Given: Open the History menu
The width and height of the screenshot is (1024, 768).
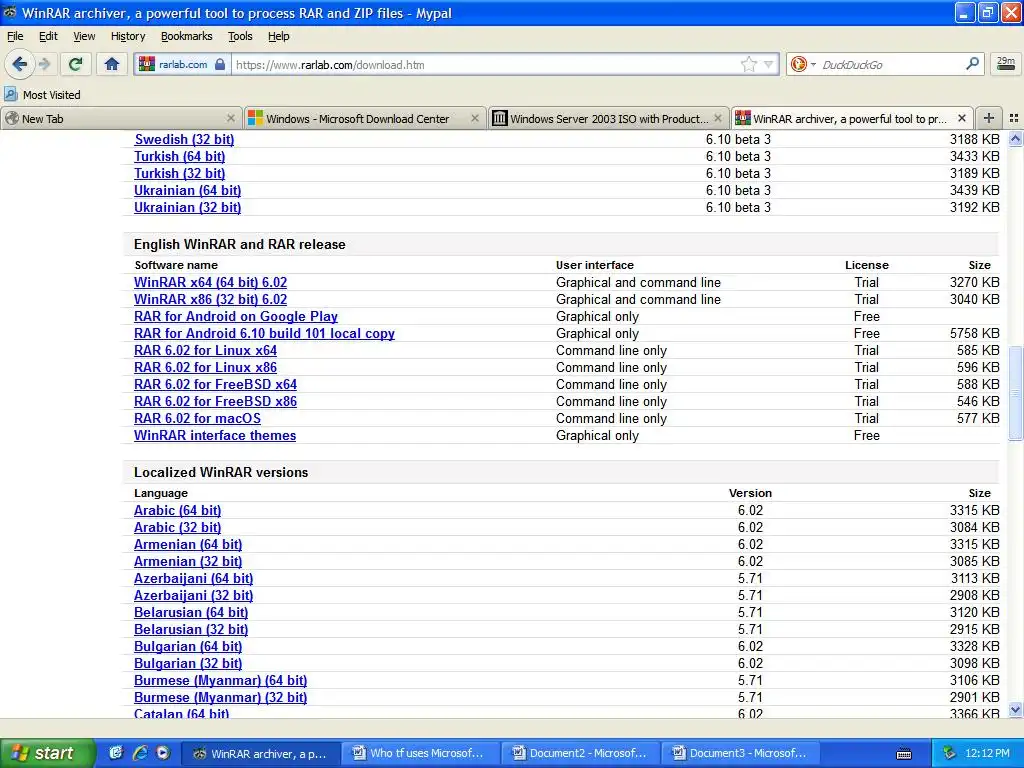Looking at the screenshot, I should pyautogui.click(x=128, y=36).
